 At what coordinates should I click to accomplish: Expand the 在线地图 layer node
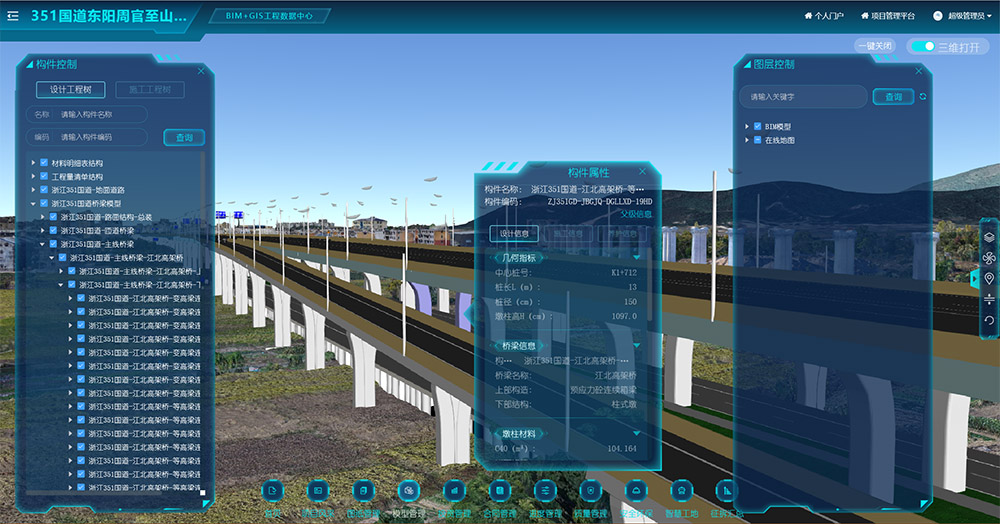pyautogui.click(x=746, y=140)
